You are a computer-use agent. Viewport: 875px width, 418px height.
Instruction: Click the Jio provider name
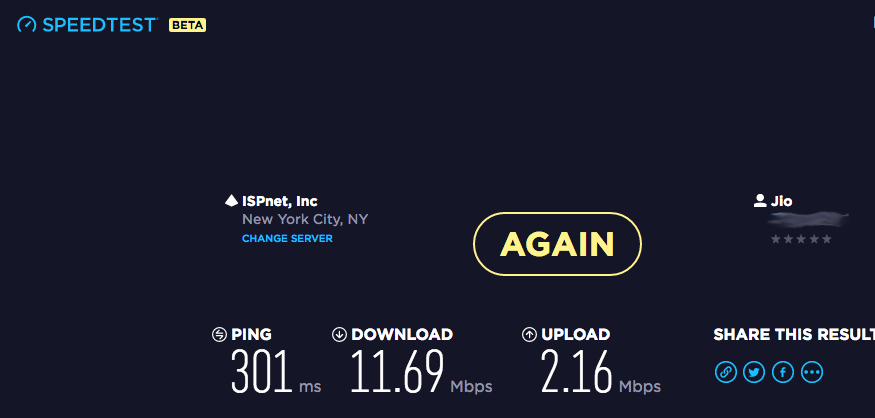(x=782, y=201)
